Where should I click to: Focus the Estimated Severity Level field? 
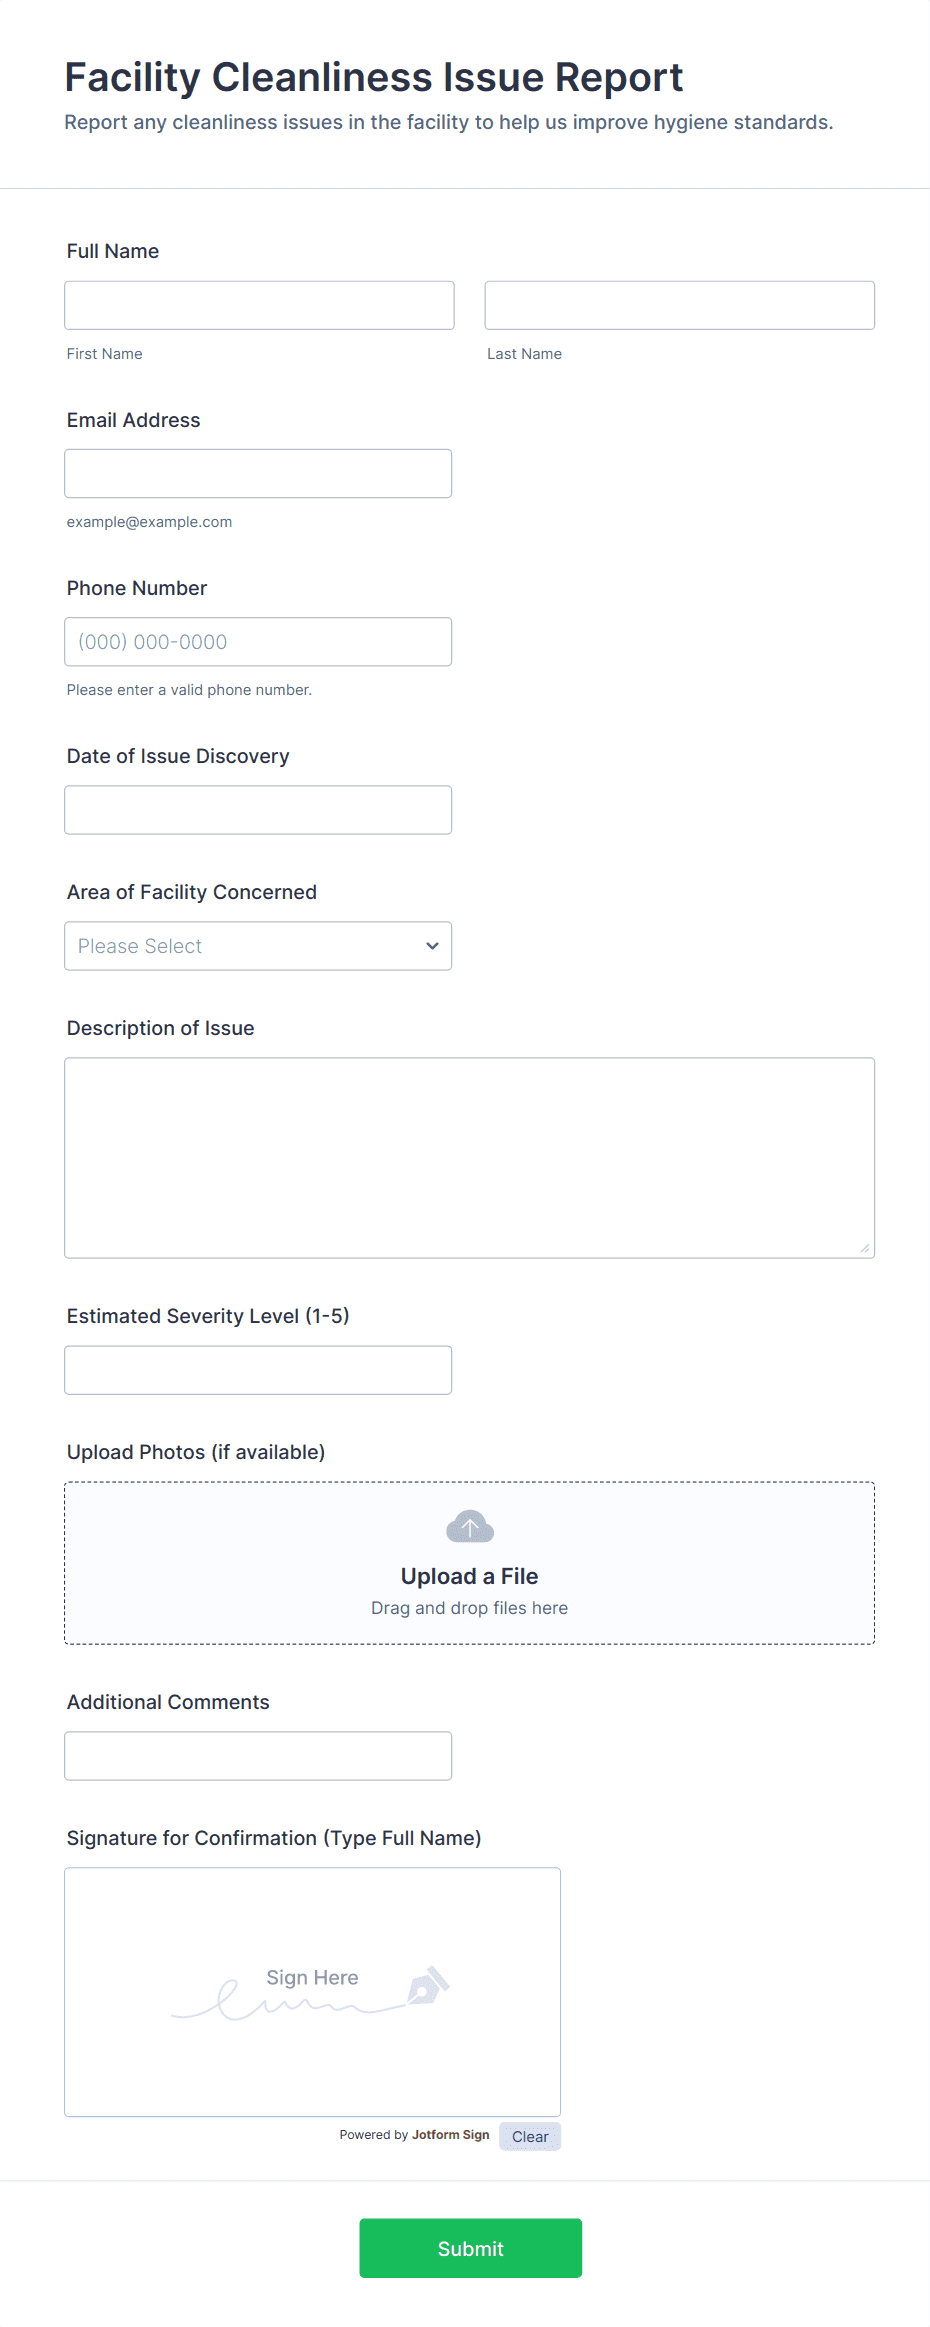tap(258, 1370)
